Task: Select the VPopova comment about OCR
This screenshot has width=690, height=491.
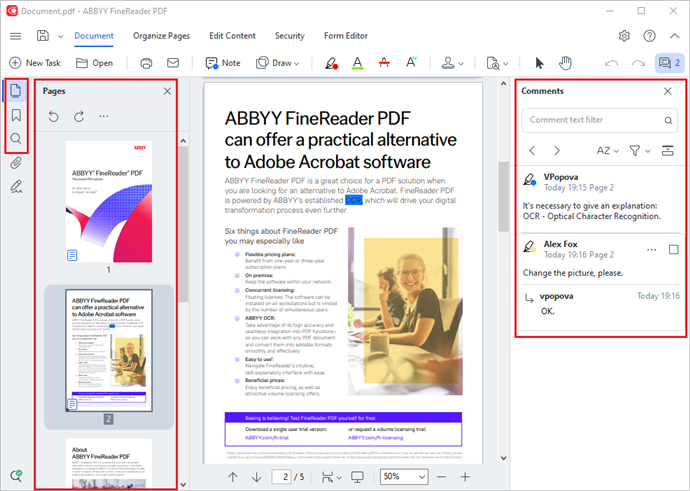Action: click(600, 199)
